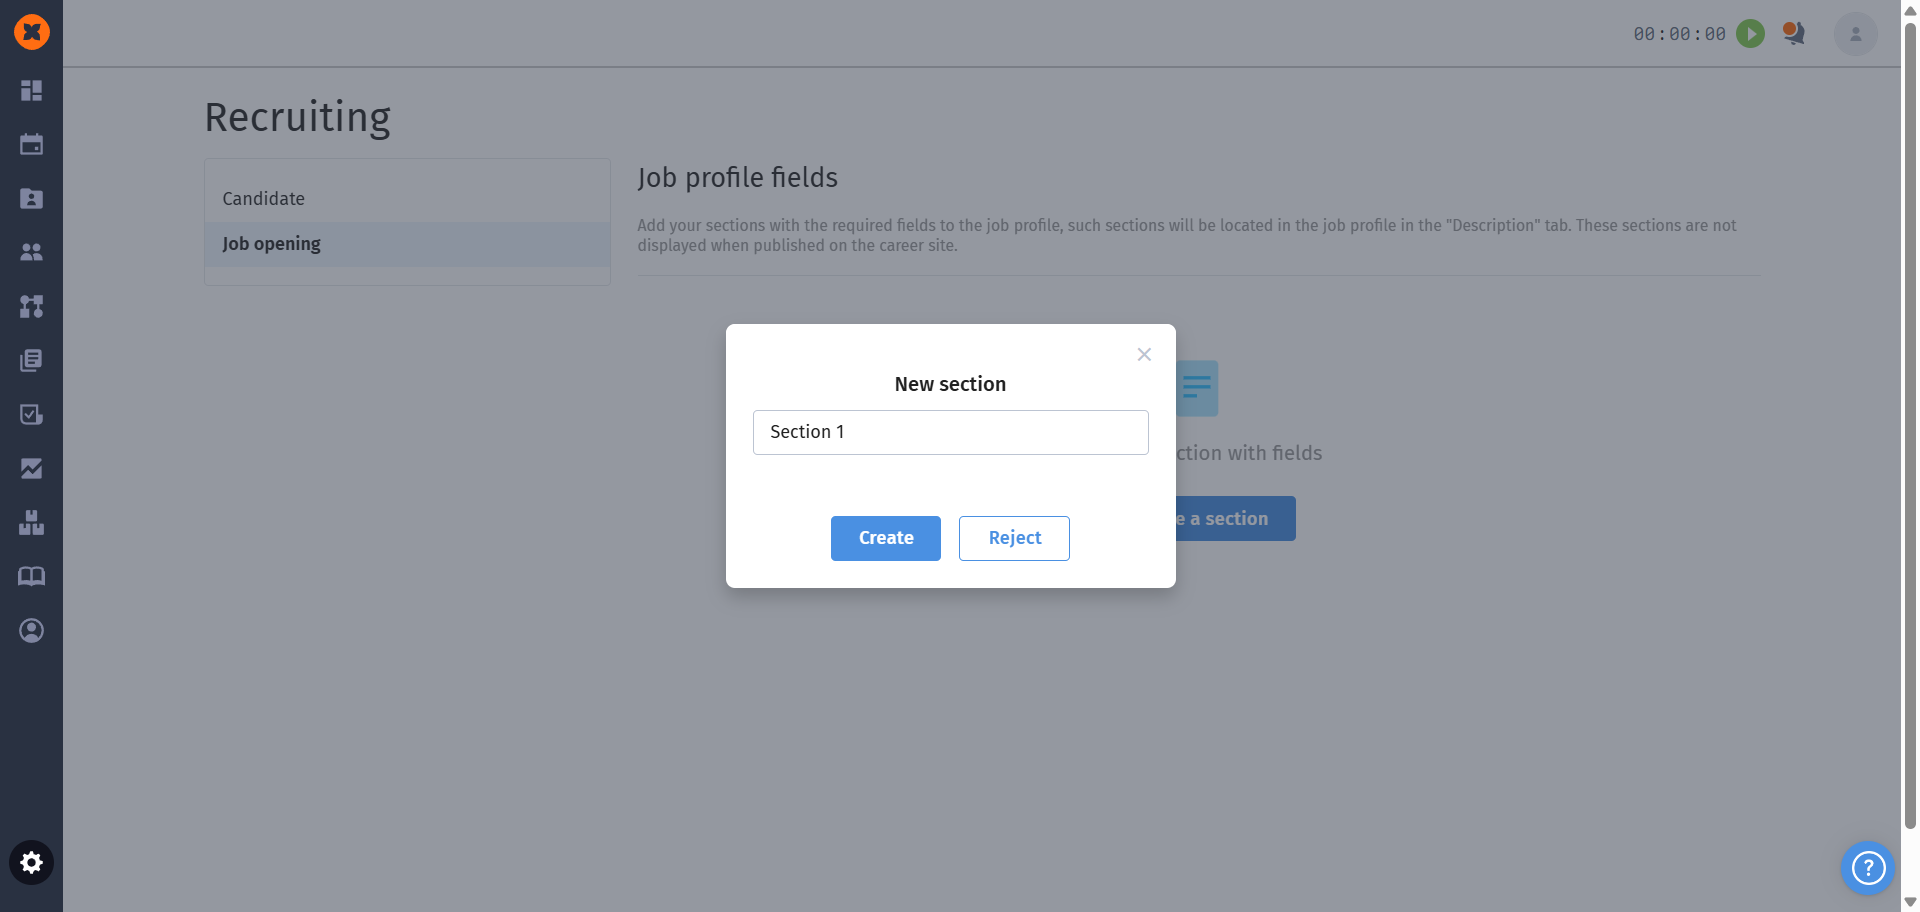Close the New section dialog
The height and width of the screenshot is (912, 1920).
click(1144, 355)
